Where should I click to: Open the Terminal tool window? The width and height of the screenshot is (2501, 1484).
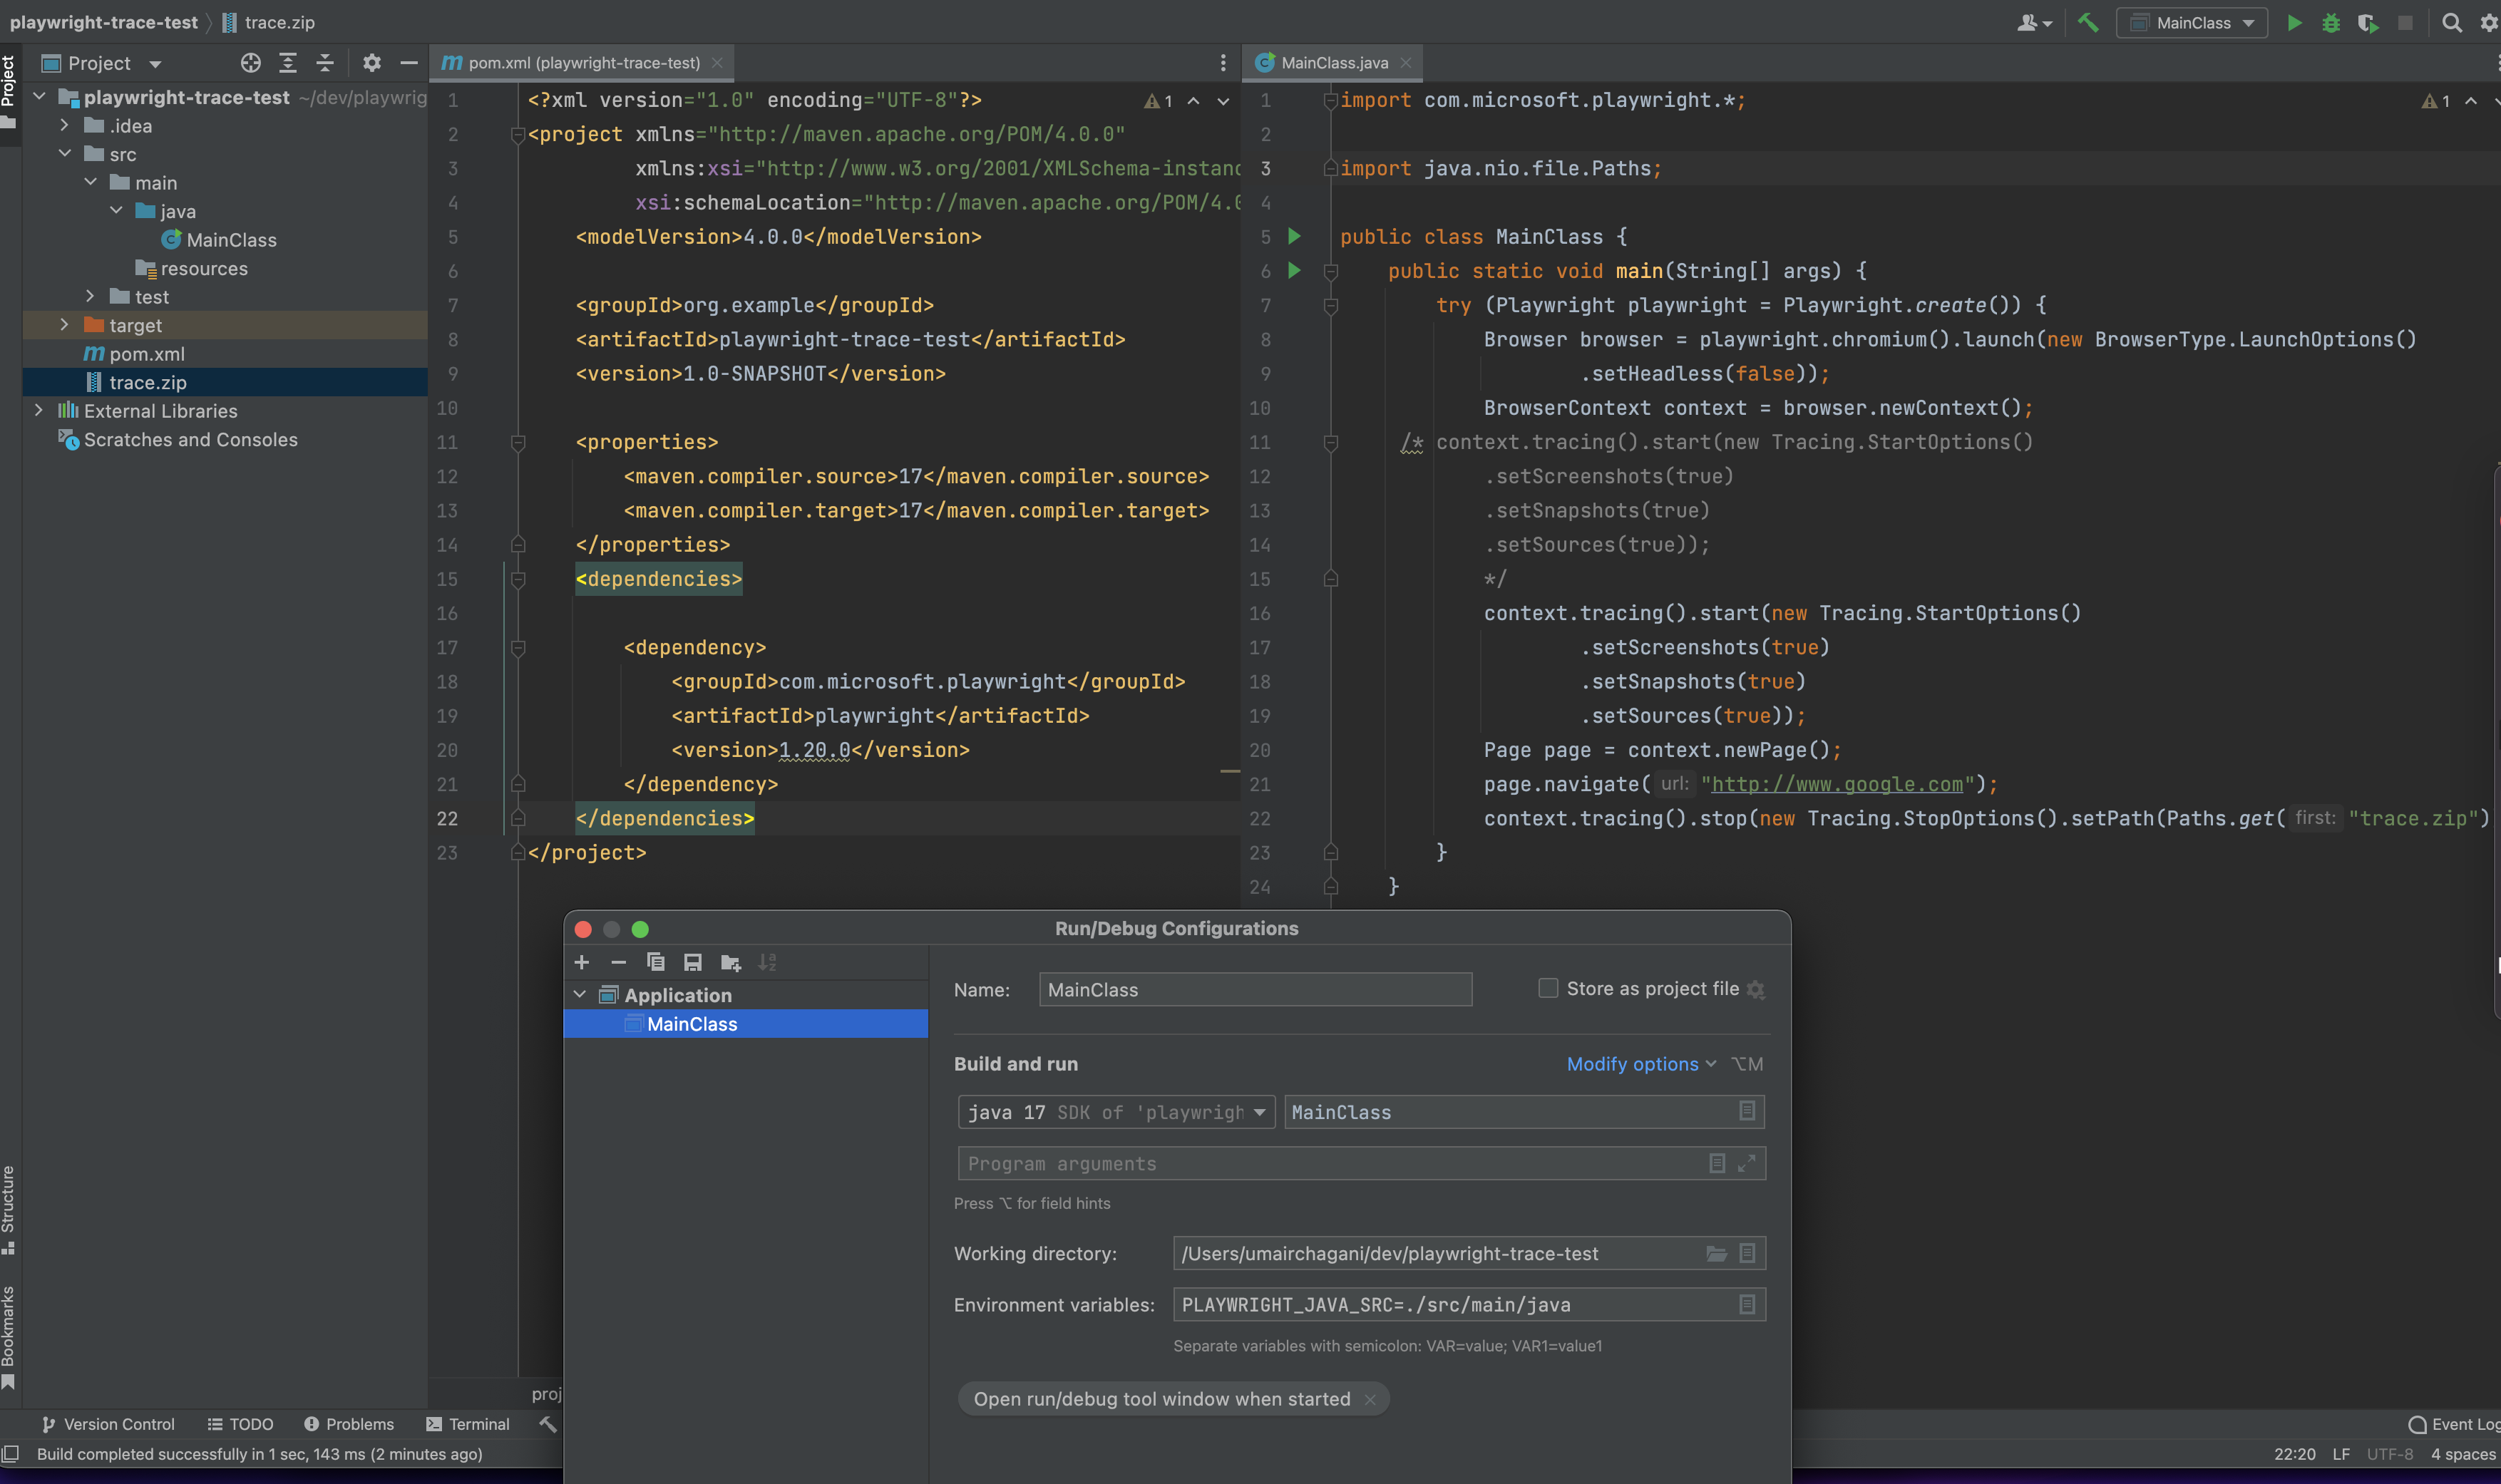pos(478,1423)
